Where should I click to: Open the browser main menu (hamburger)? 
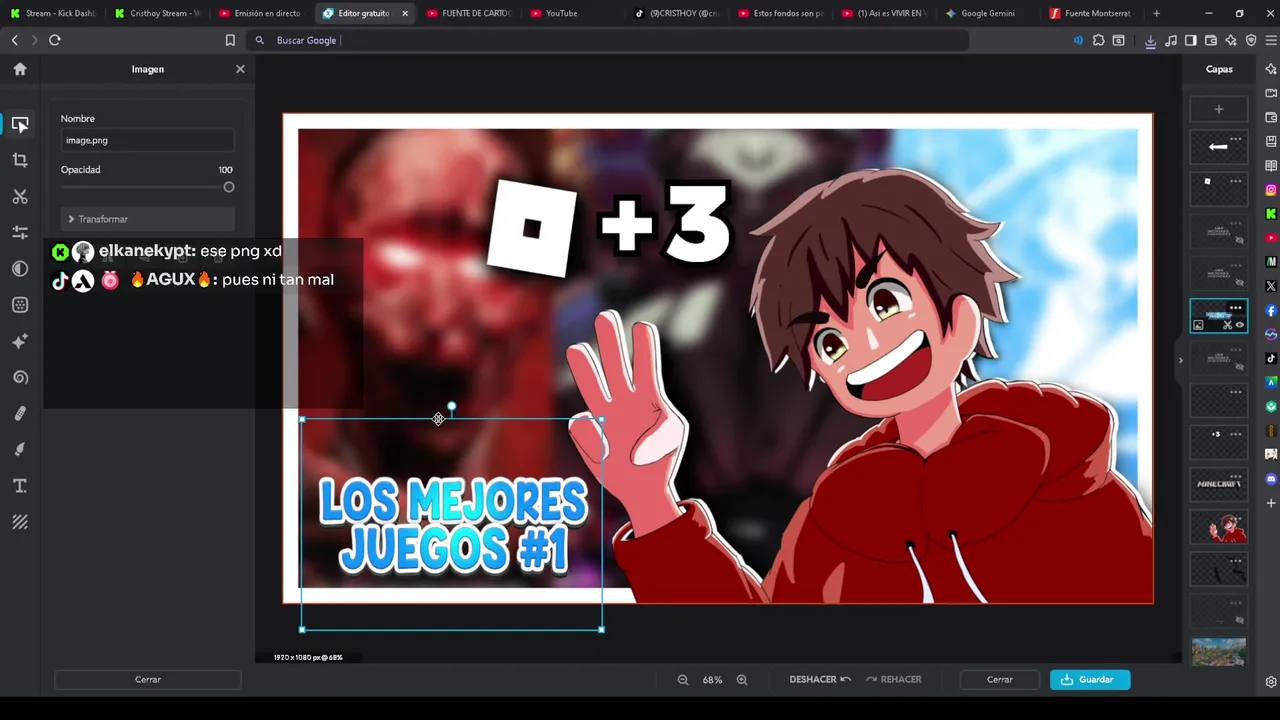pyautogui.click(x=1270, y=40)
